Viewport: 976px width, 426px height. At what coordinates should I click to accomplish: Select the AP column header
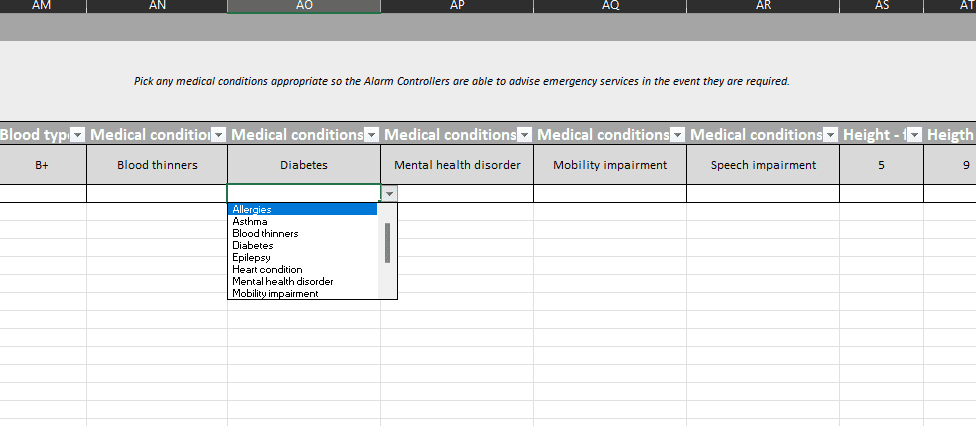pyautogui.click(x=457, y=6)
